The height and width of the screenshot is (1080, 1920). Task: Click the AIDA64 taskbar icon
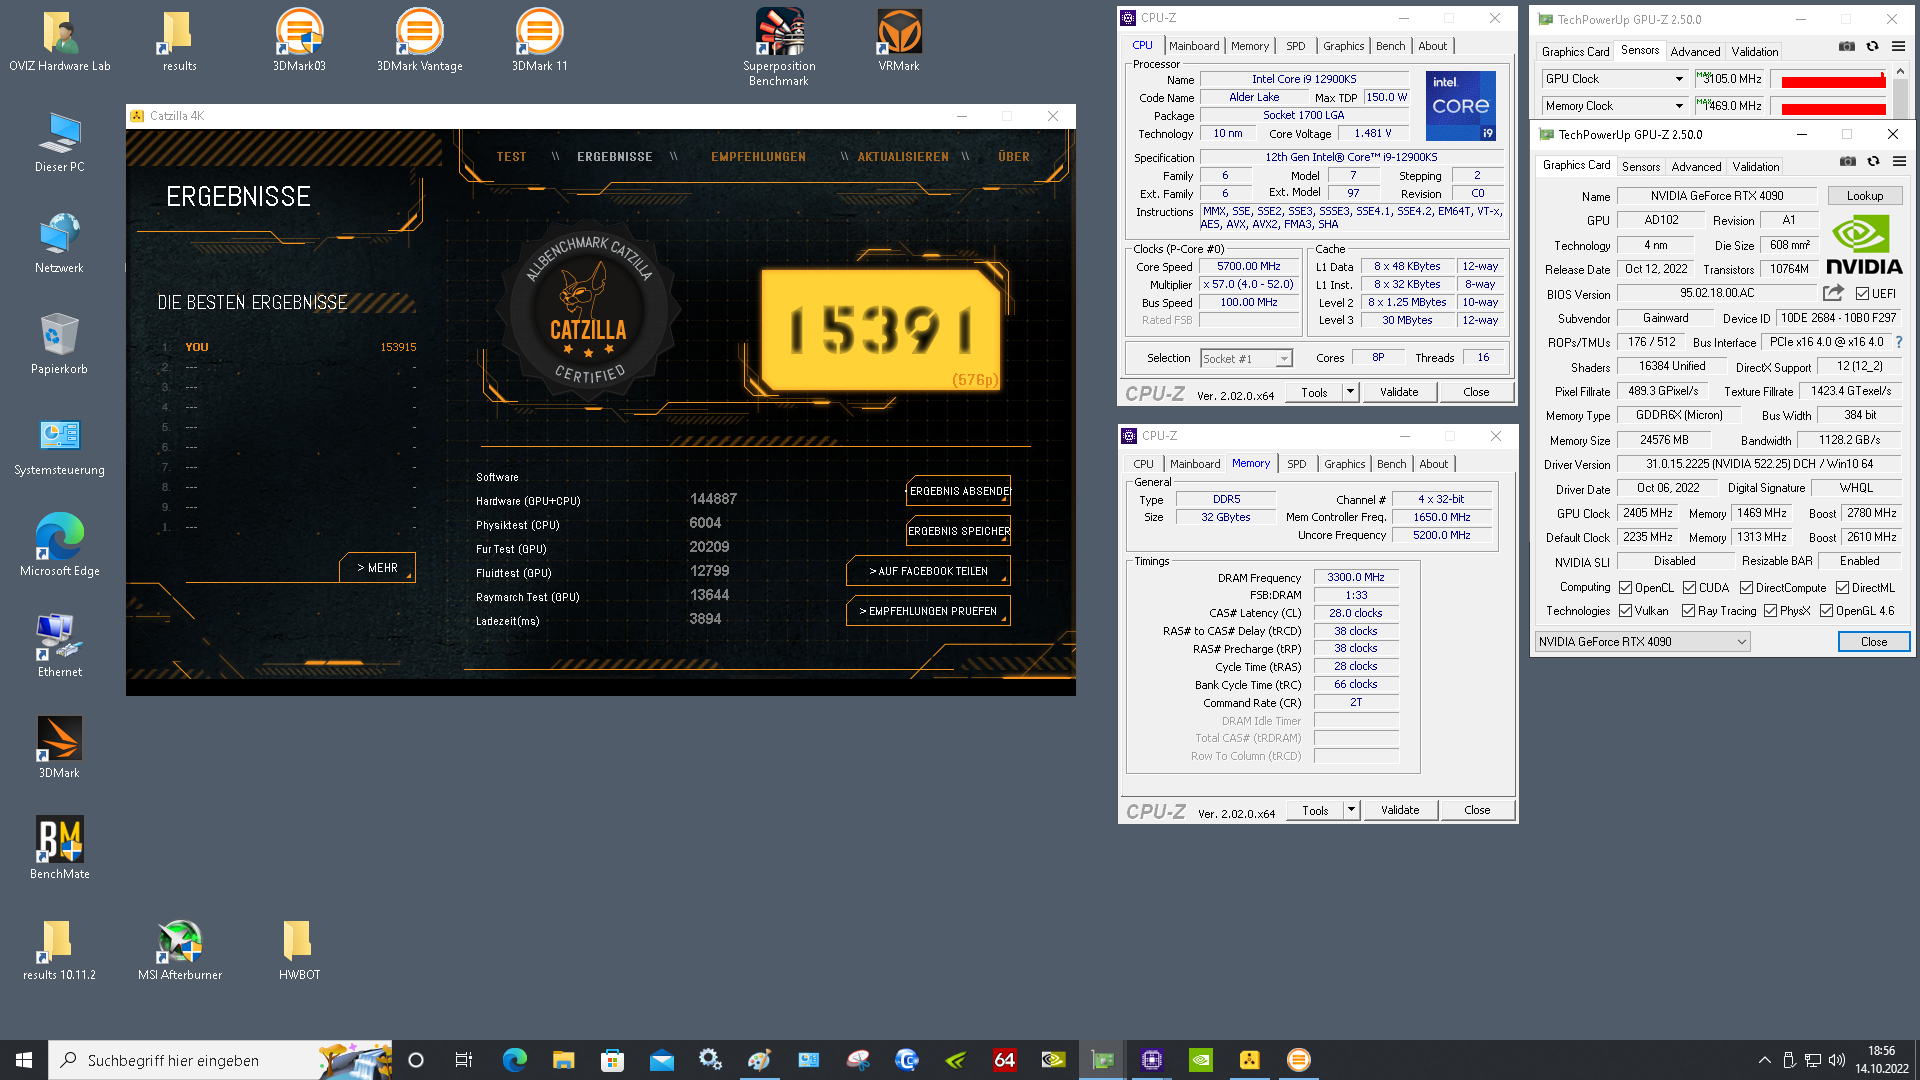click(x=1004, y=1060)
